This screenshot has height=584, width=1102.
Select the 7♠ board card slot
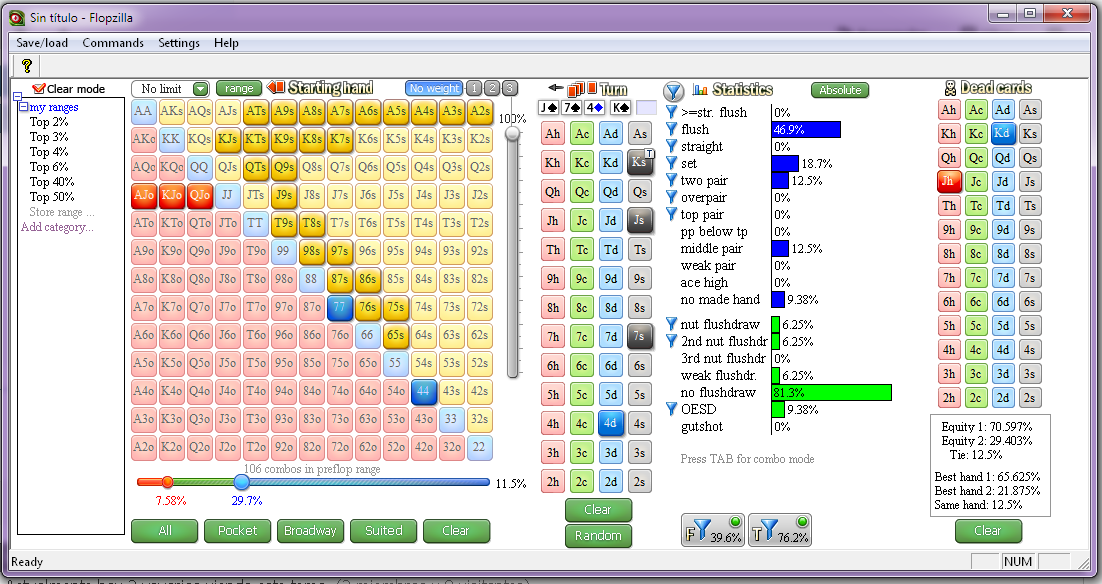tap(572, 108)
